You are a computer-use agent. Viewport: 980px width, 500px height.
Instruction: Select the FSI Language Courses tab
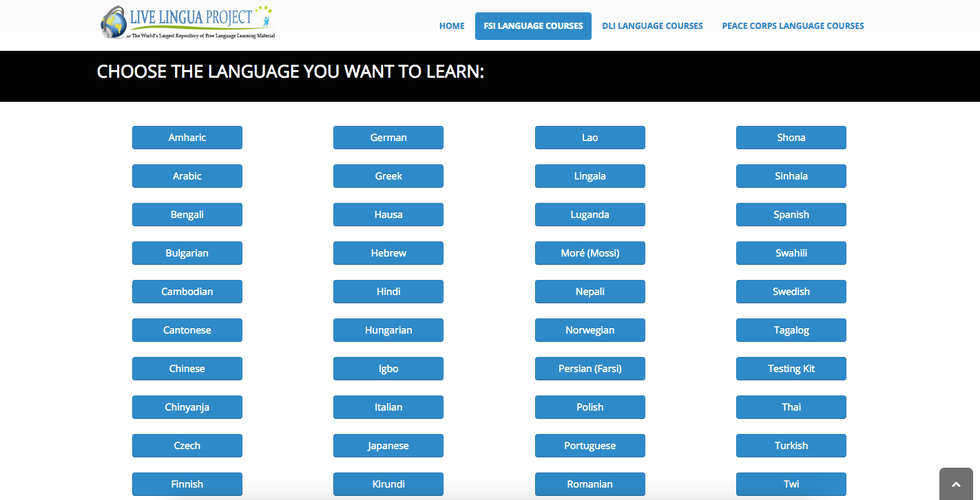tap(533, 26)
